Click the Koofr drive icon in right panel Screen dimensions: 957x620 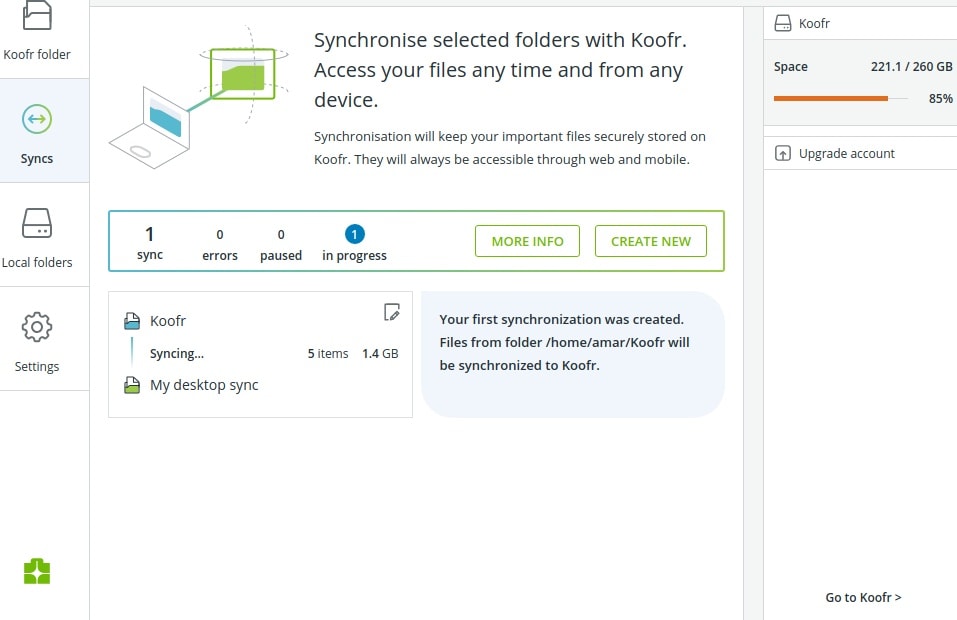[x=782, y=23]
